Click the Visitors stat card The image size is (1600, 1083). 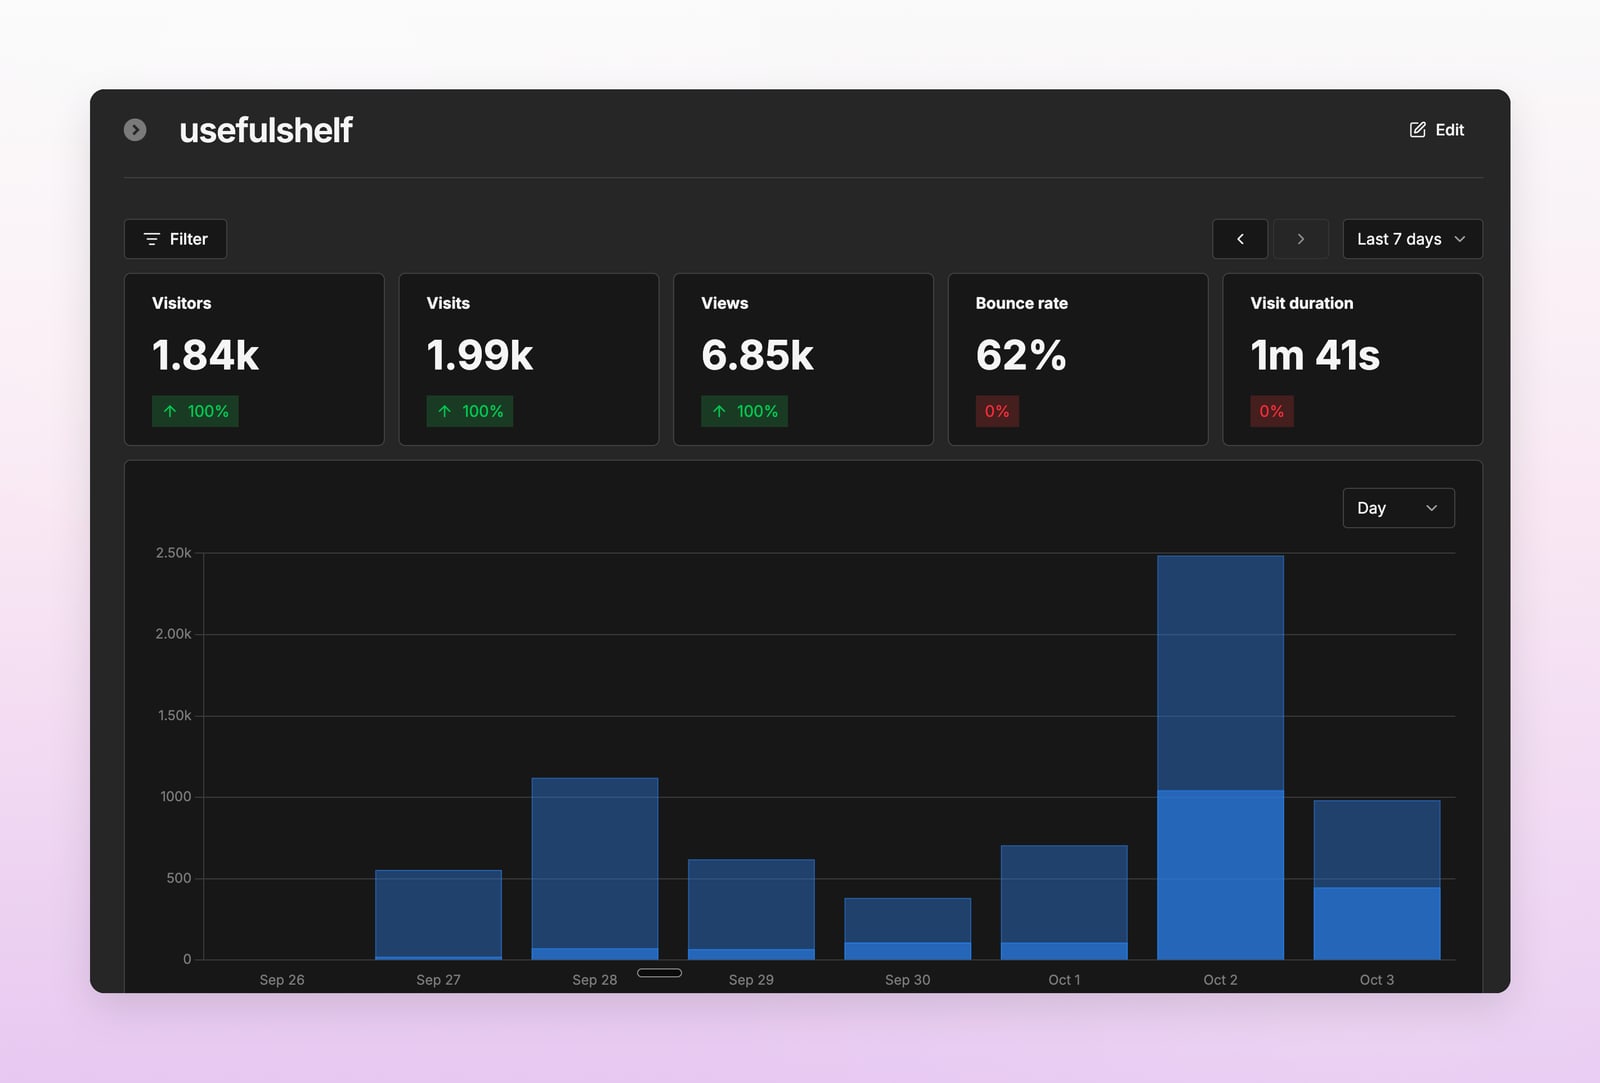[254, 359]
